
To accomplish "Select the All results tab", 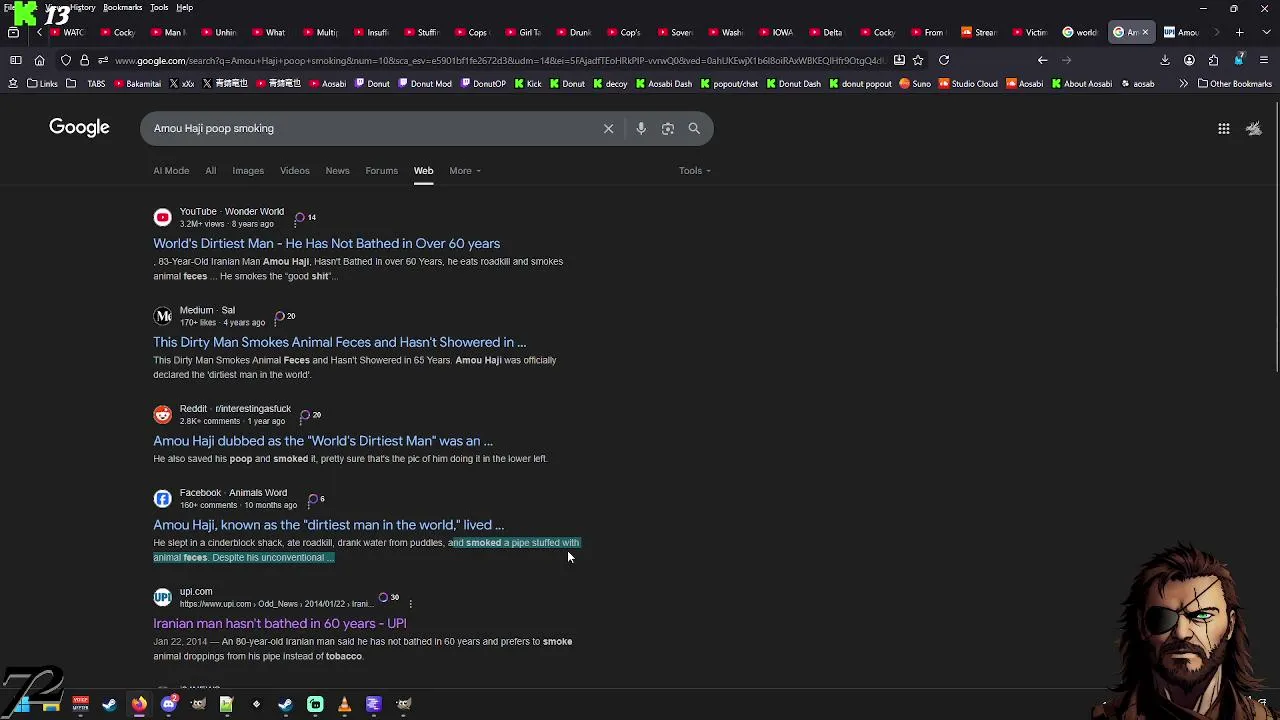I will tap(210, 170).
